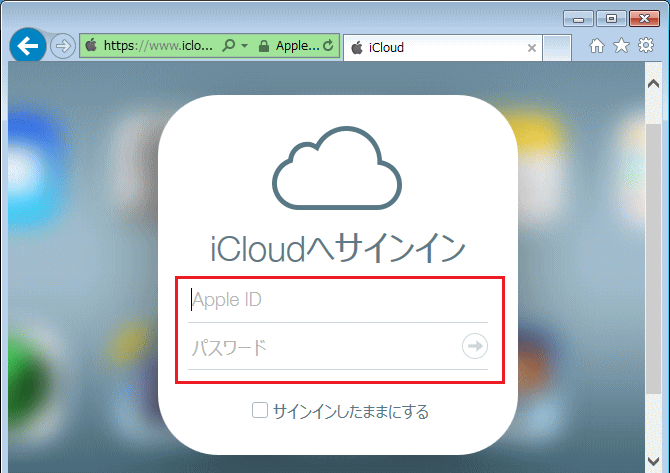This screenshot has height=473, width=670.
Task: Click into the Apple ID field
Action: 338,300
